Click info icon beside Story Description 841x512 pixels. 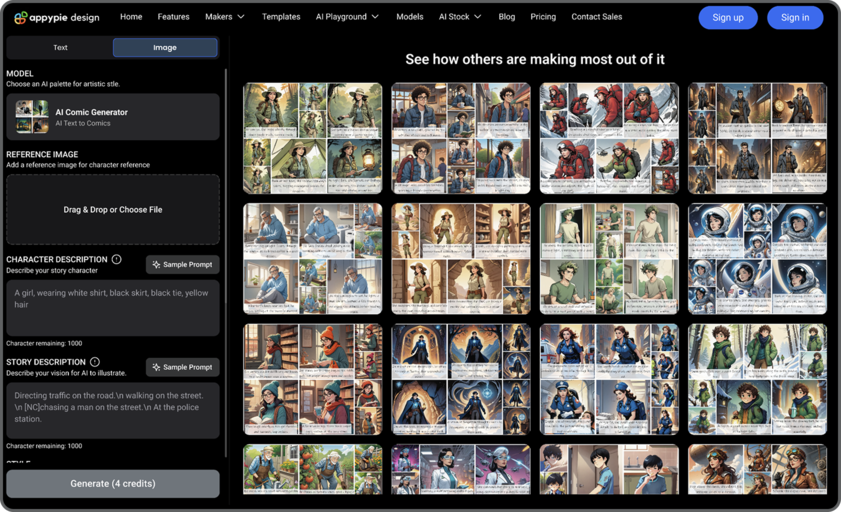95,362
